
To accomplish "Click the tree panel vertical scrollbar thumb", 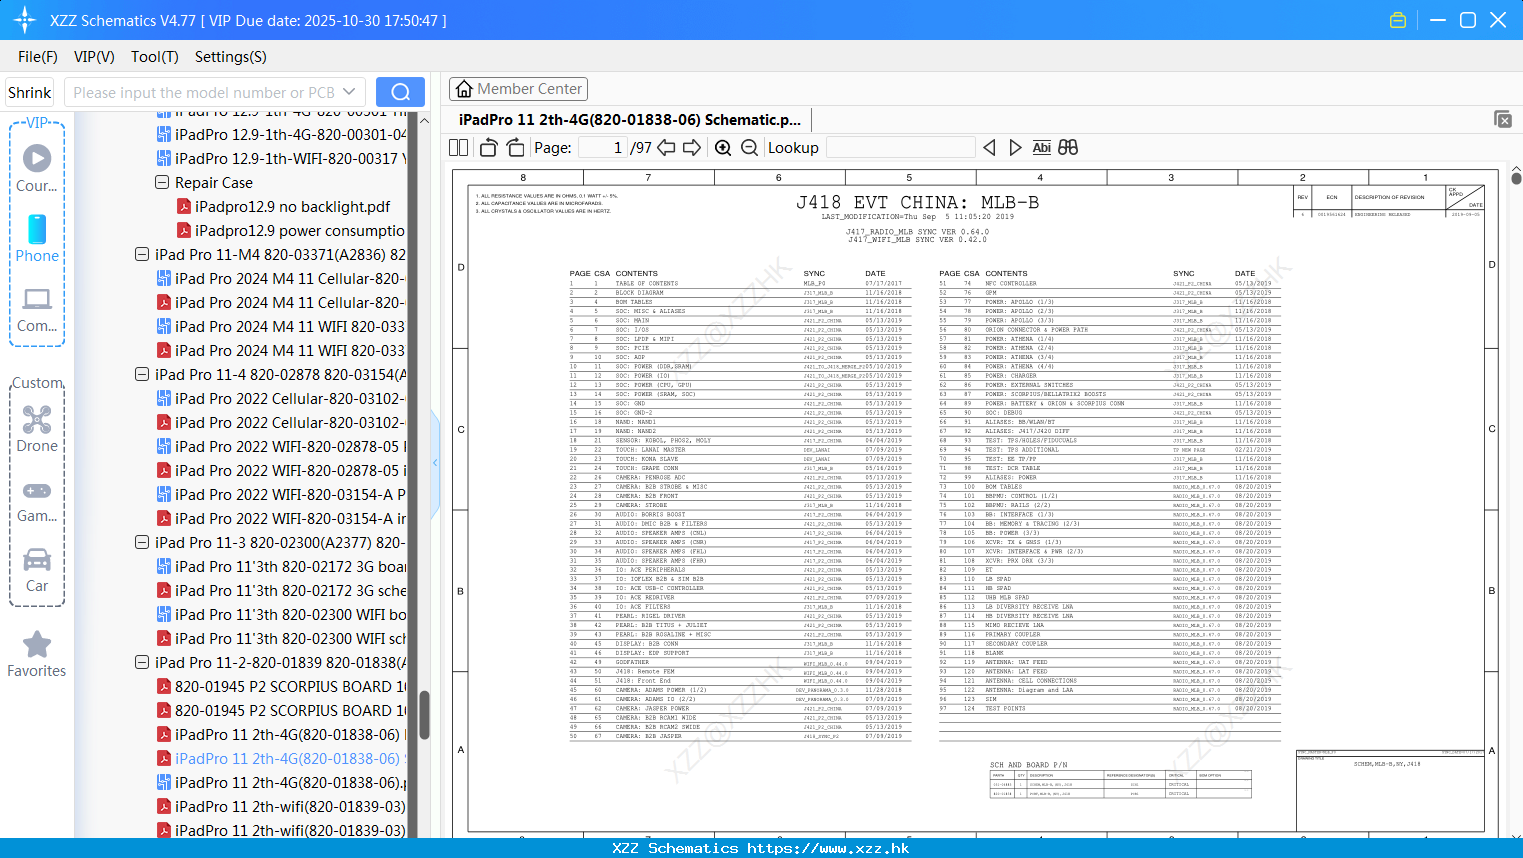I will 424,714.
